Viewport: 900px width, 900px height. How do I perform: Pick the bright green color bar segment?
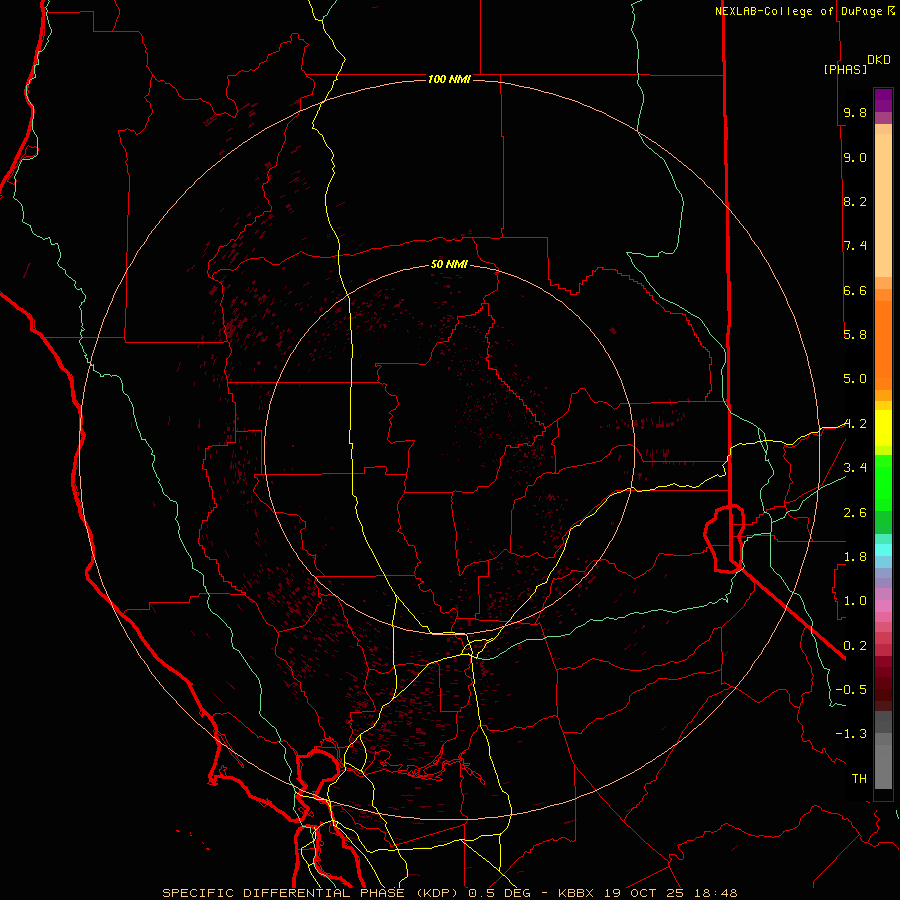point(883,483)
